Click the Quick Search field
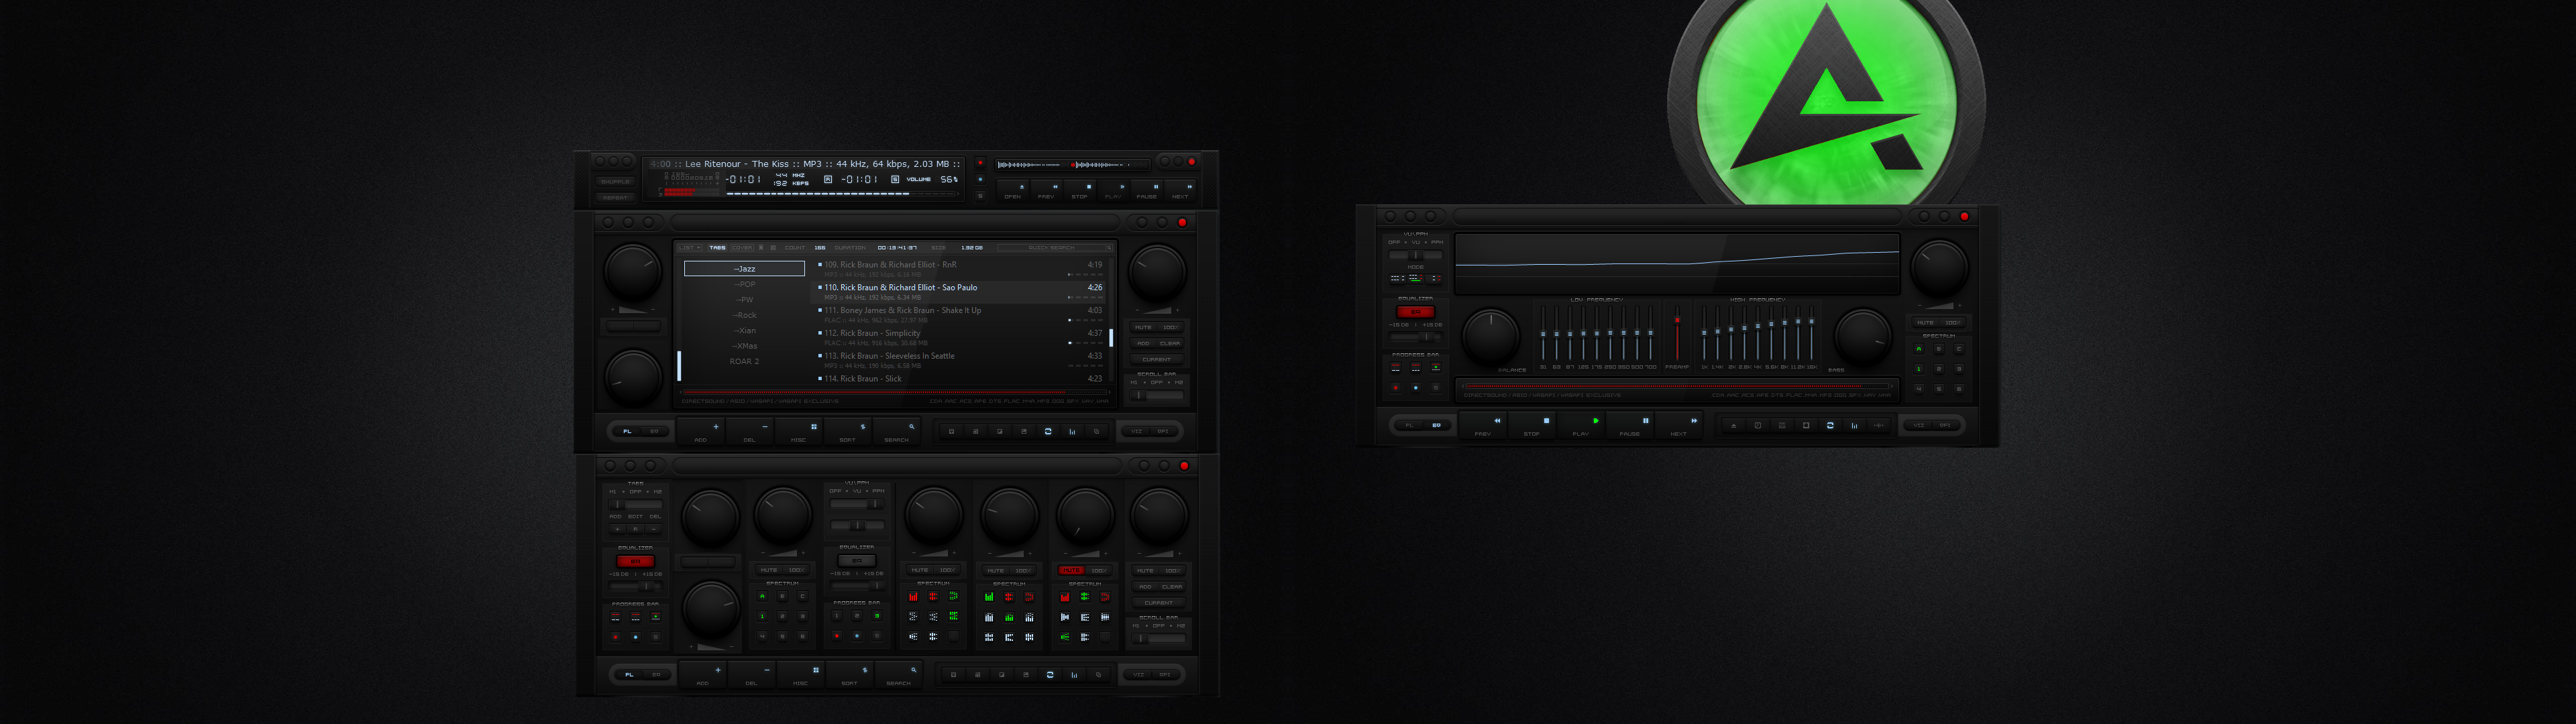Screen dimensions: 2576x724 pos(1056,248)
